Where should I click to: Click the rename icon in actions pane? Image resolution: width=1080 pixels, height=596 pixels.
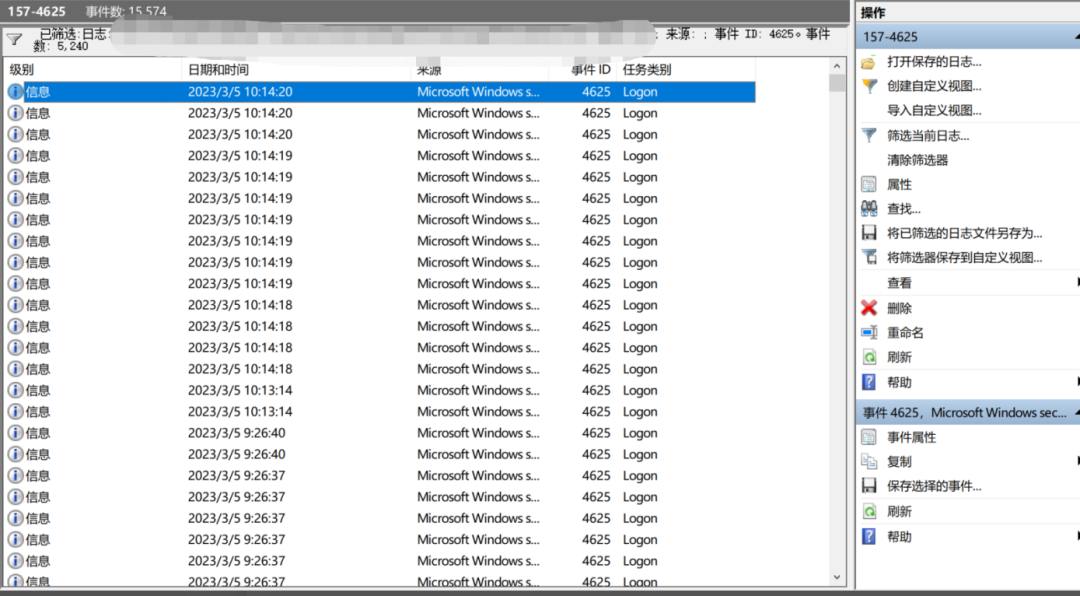click(x=868, y=333)
